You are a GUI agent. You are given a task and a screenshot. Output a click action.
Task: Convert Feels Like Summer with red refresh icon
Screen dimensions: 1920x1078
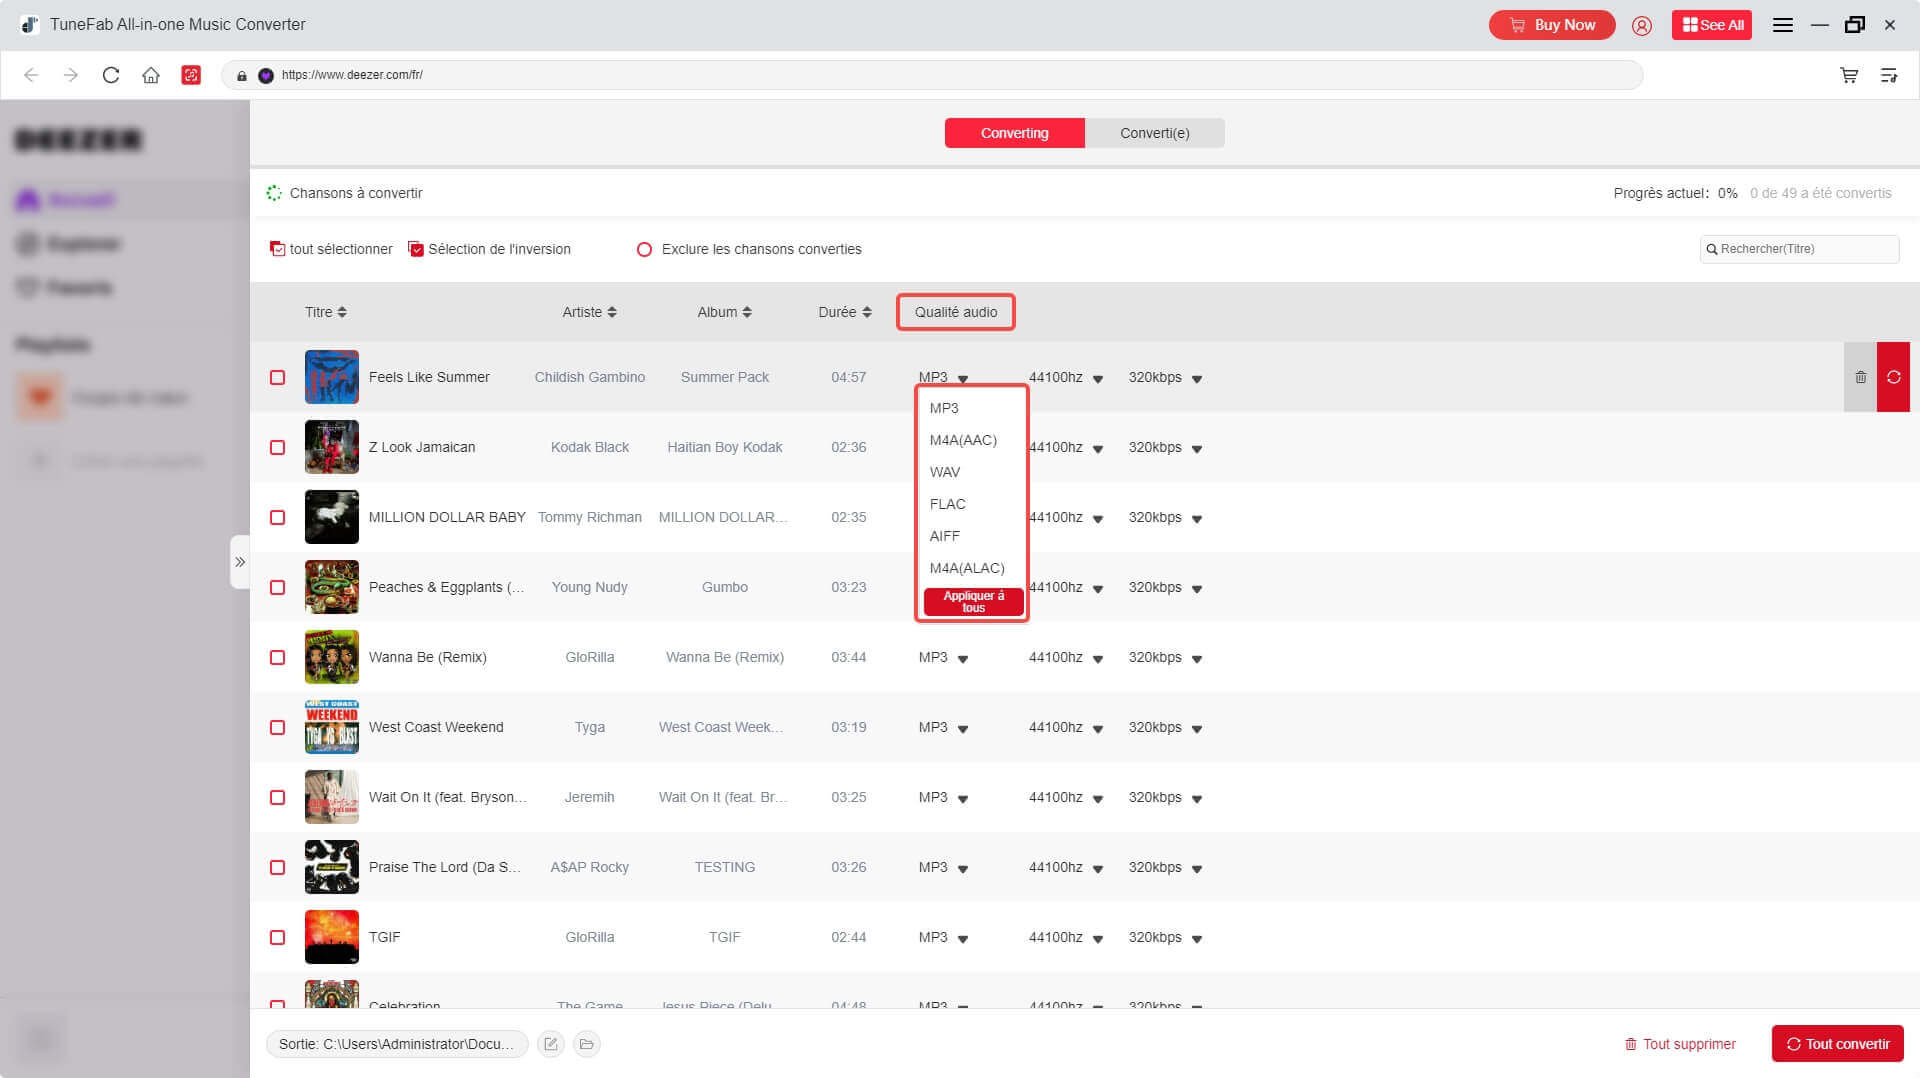click(x=1893, y=377)
